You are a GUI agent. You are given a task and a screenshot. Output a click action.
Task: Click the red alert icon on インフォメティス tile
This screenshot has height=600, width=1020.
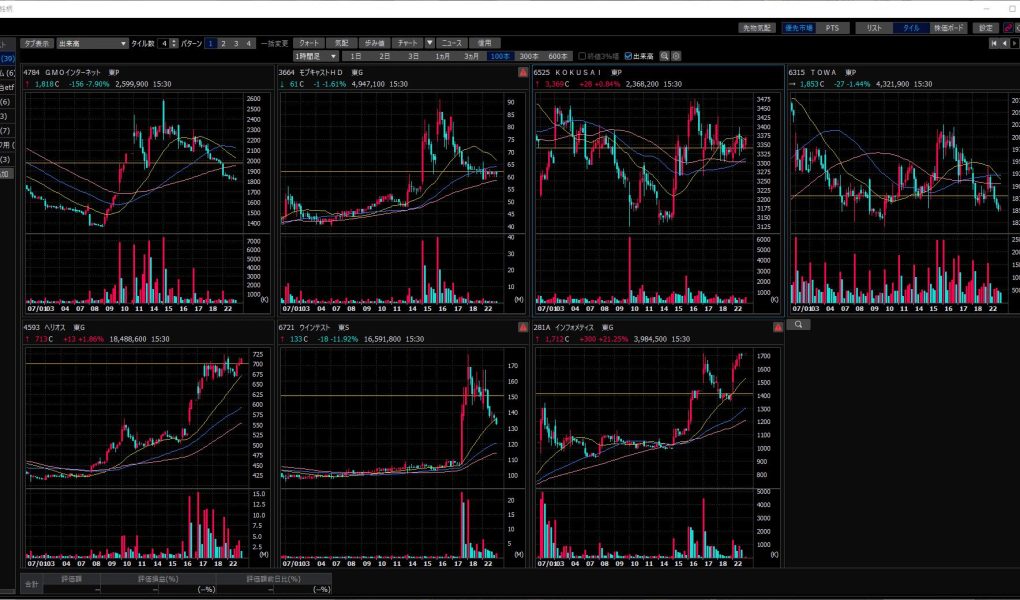777,327
